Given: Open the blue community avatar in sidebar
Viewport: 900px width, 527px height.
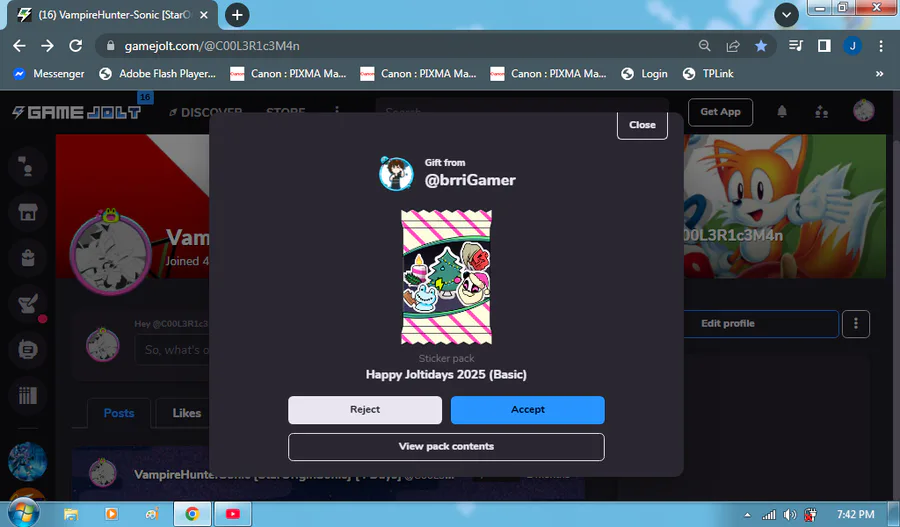Looking at the screenshot, I should 28,462.
